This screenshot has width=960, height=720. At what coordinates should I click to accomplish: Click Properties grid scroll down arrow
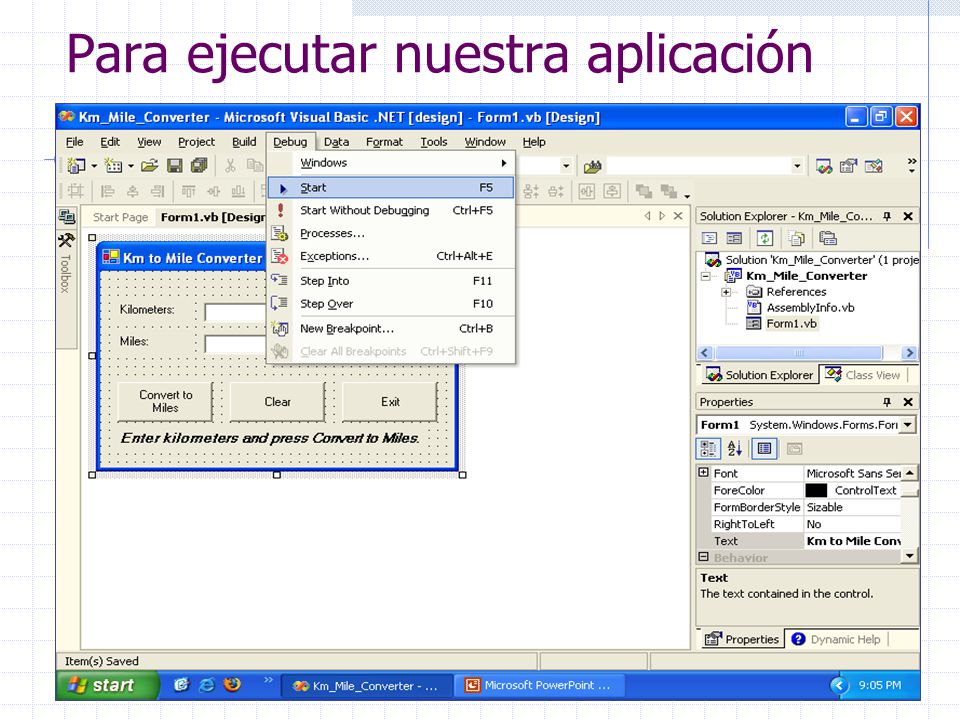click(x=909, y=556)
